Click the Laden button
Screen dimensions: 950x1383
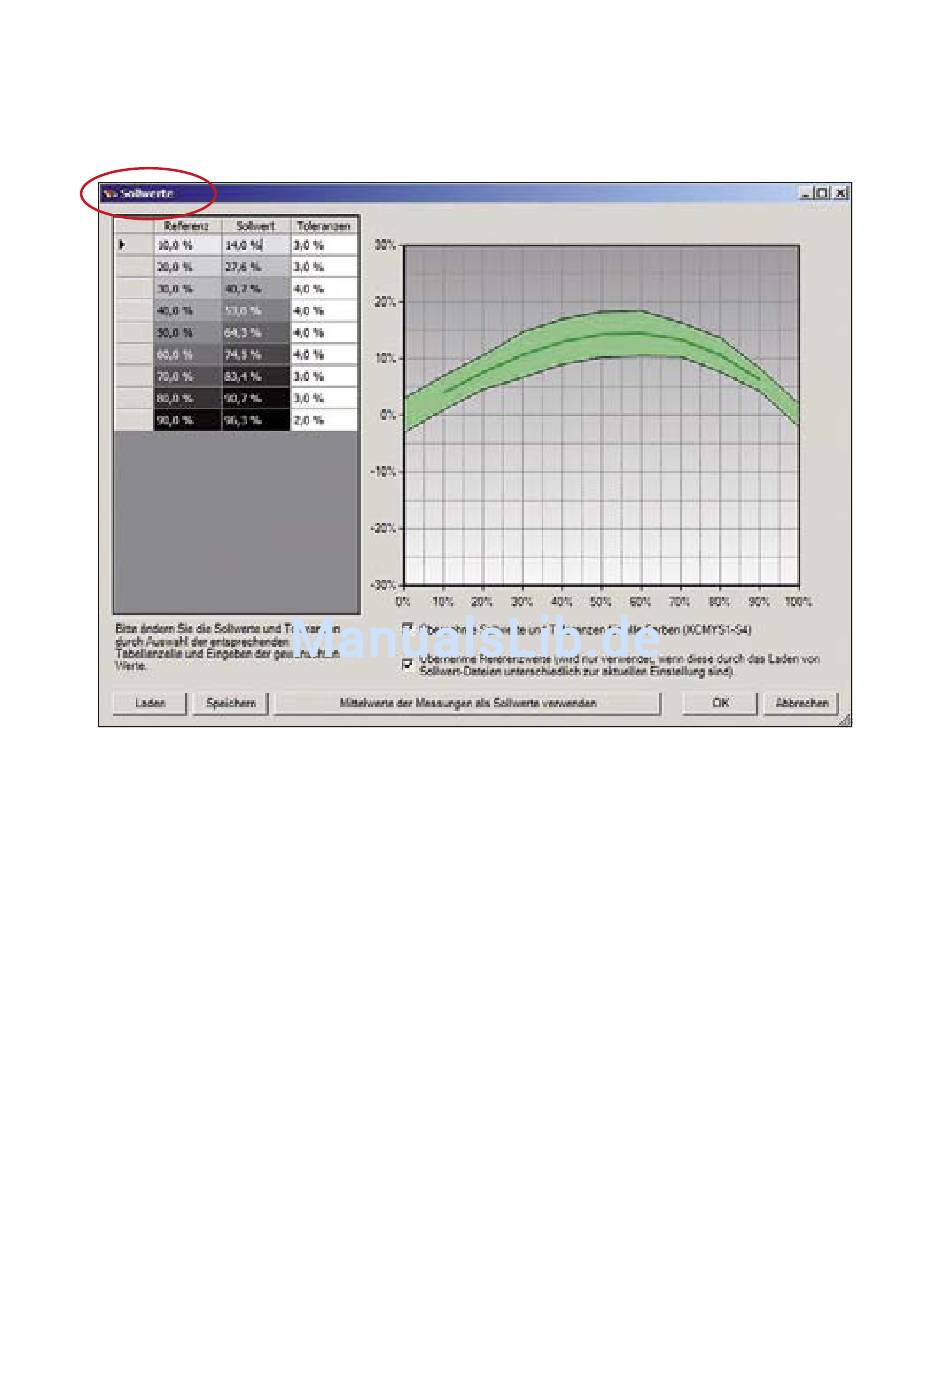tap(150, 703)
